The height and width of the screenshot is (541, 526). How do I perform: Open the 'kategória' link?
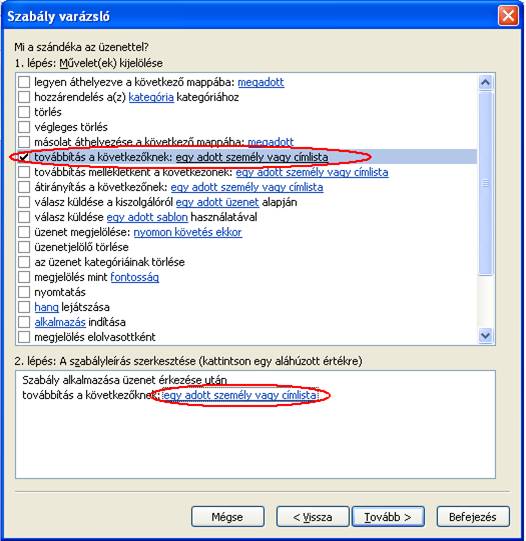coord(151,97)
